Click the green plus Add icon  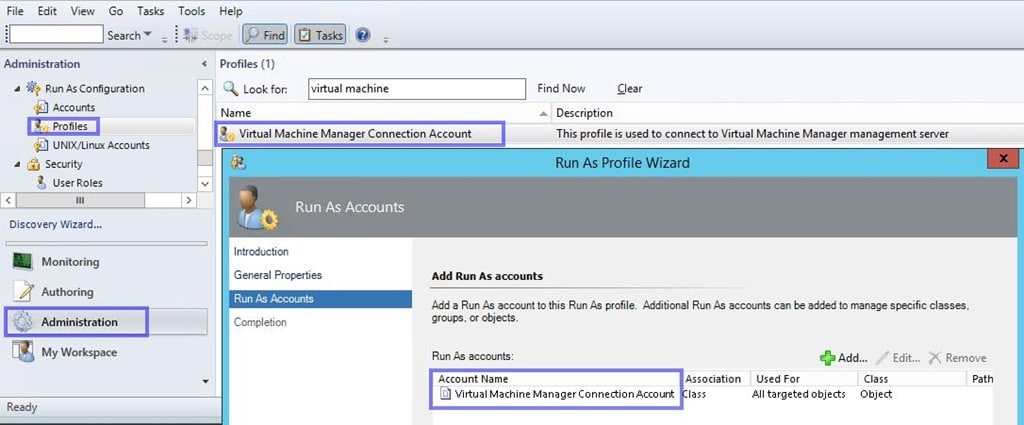point(827,358)
